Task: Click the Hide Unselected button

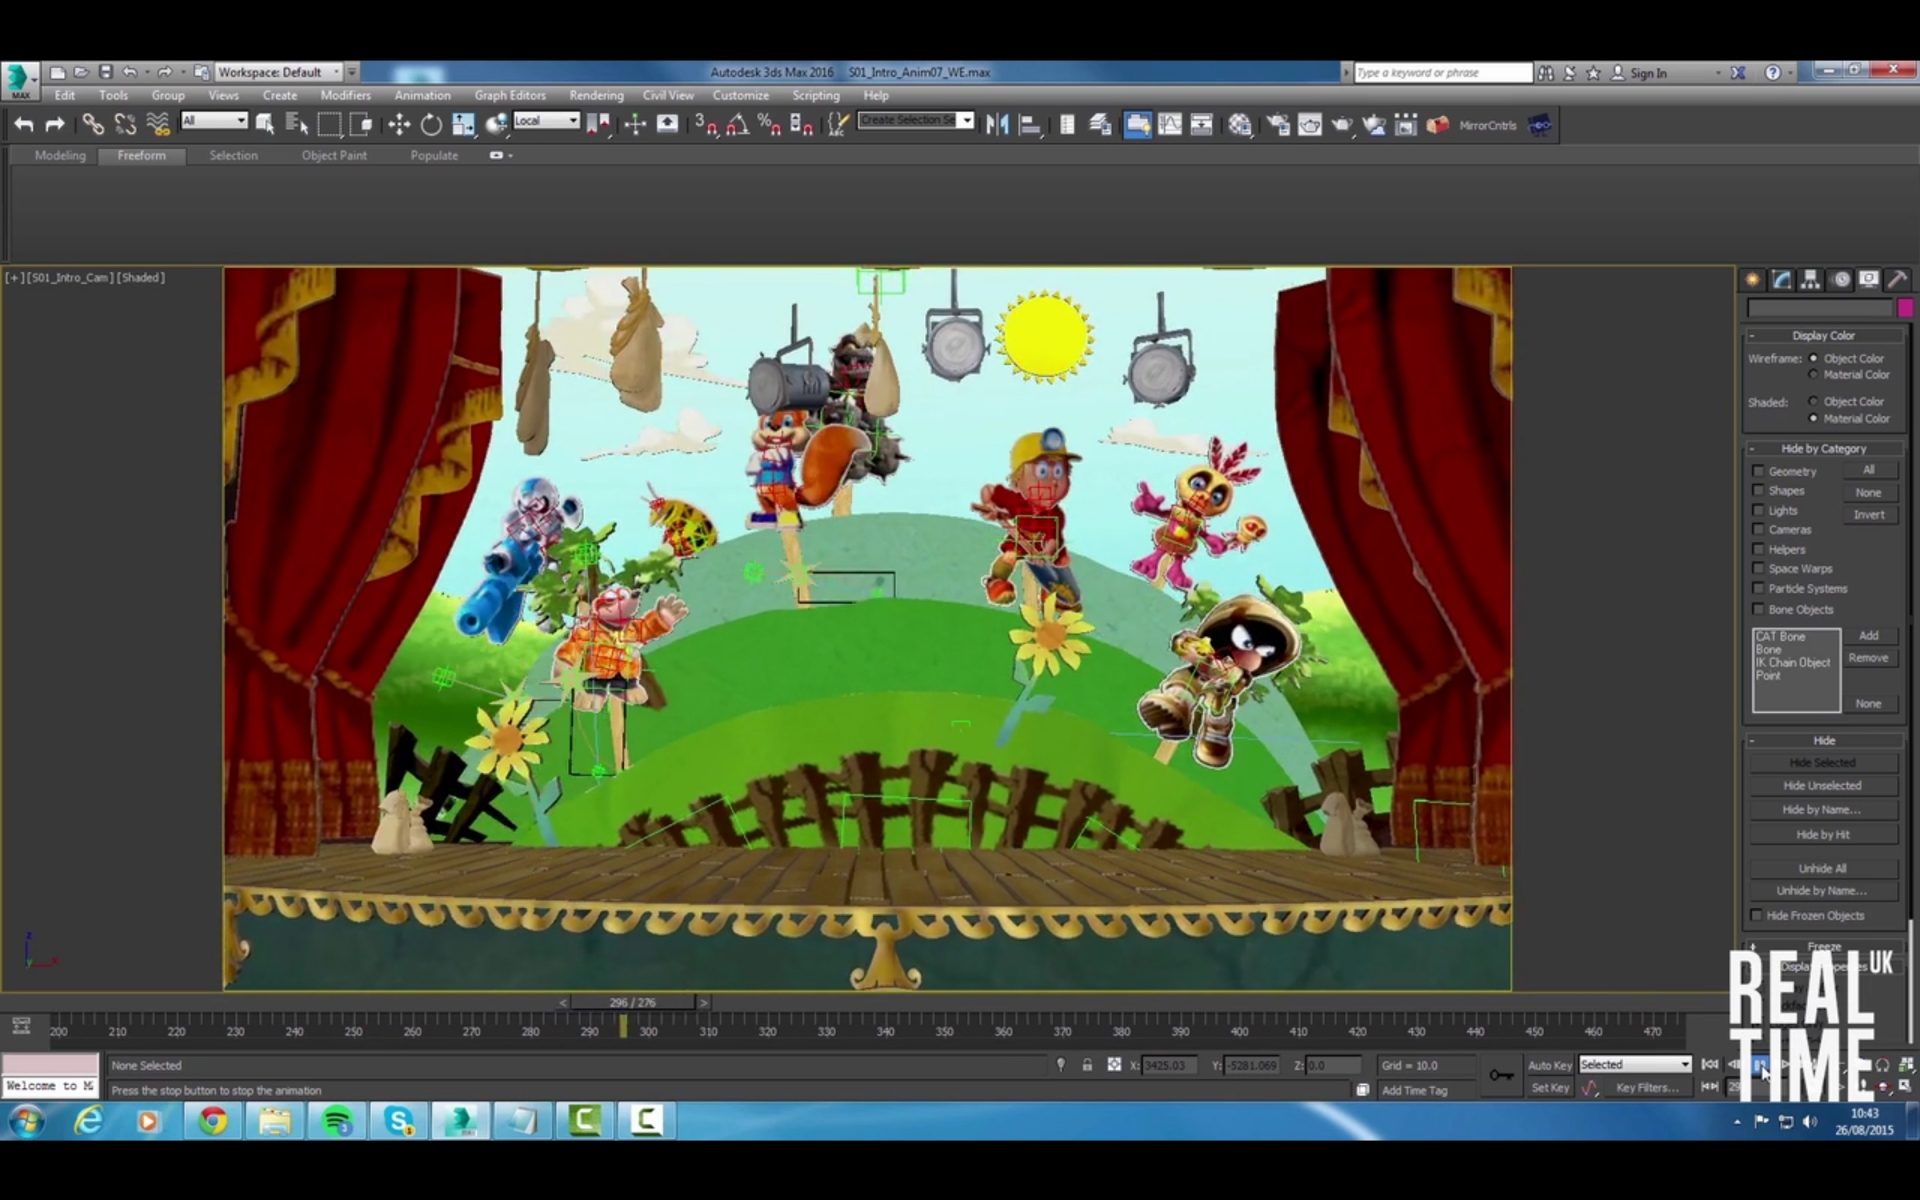Action: pos(1822,785)
